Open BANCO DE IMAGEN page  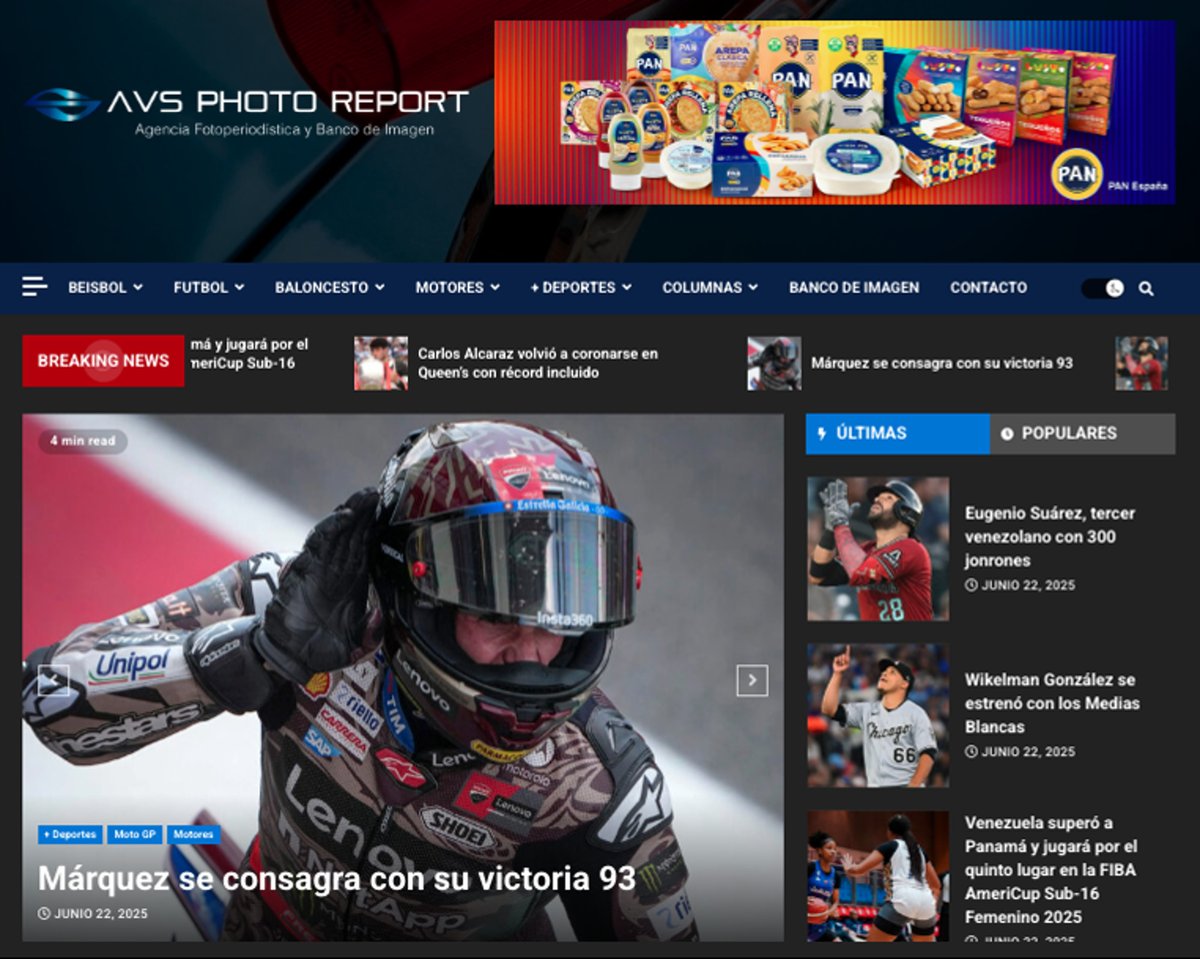(x=854, y=288)
